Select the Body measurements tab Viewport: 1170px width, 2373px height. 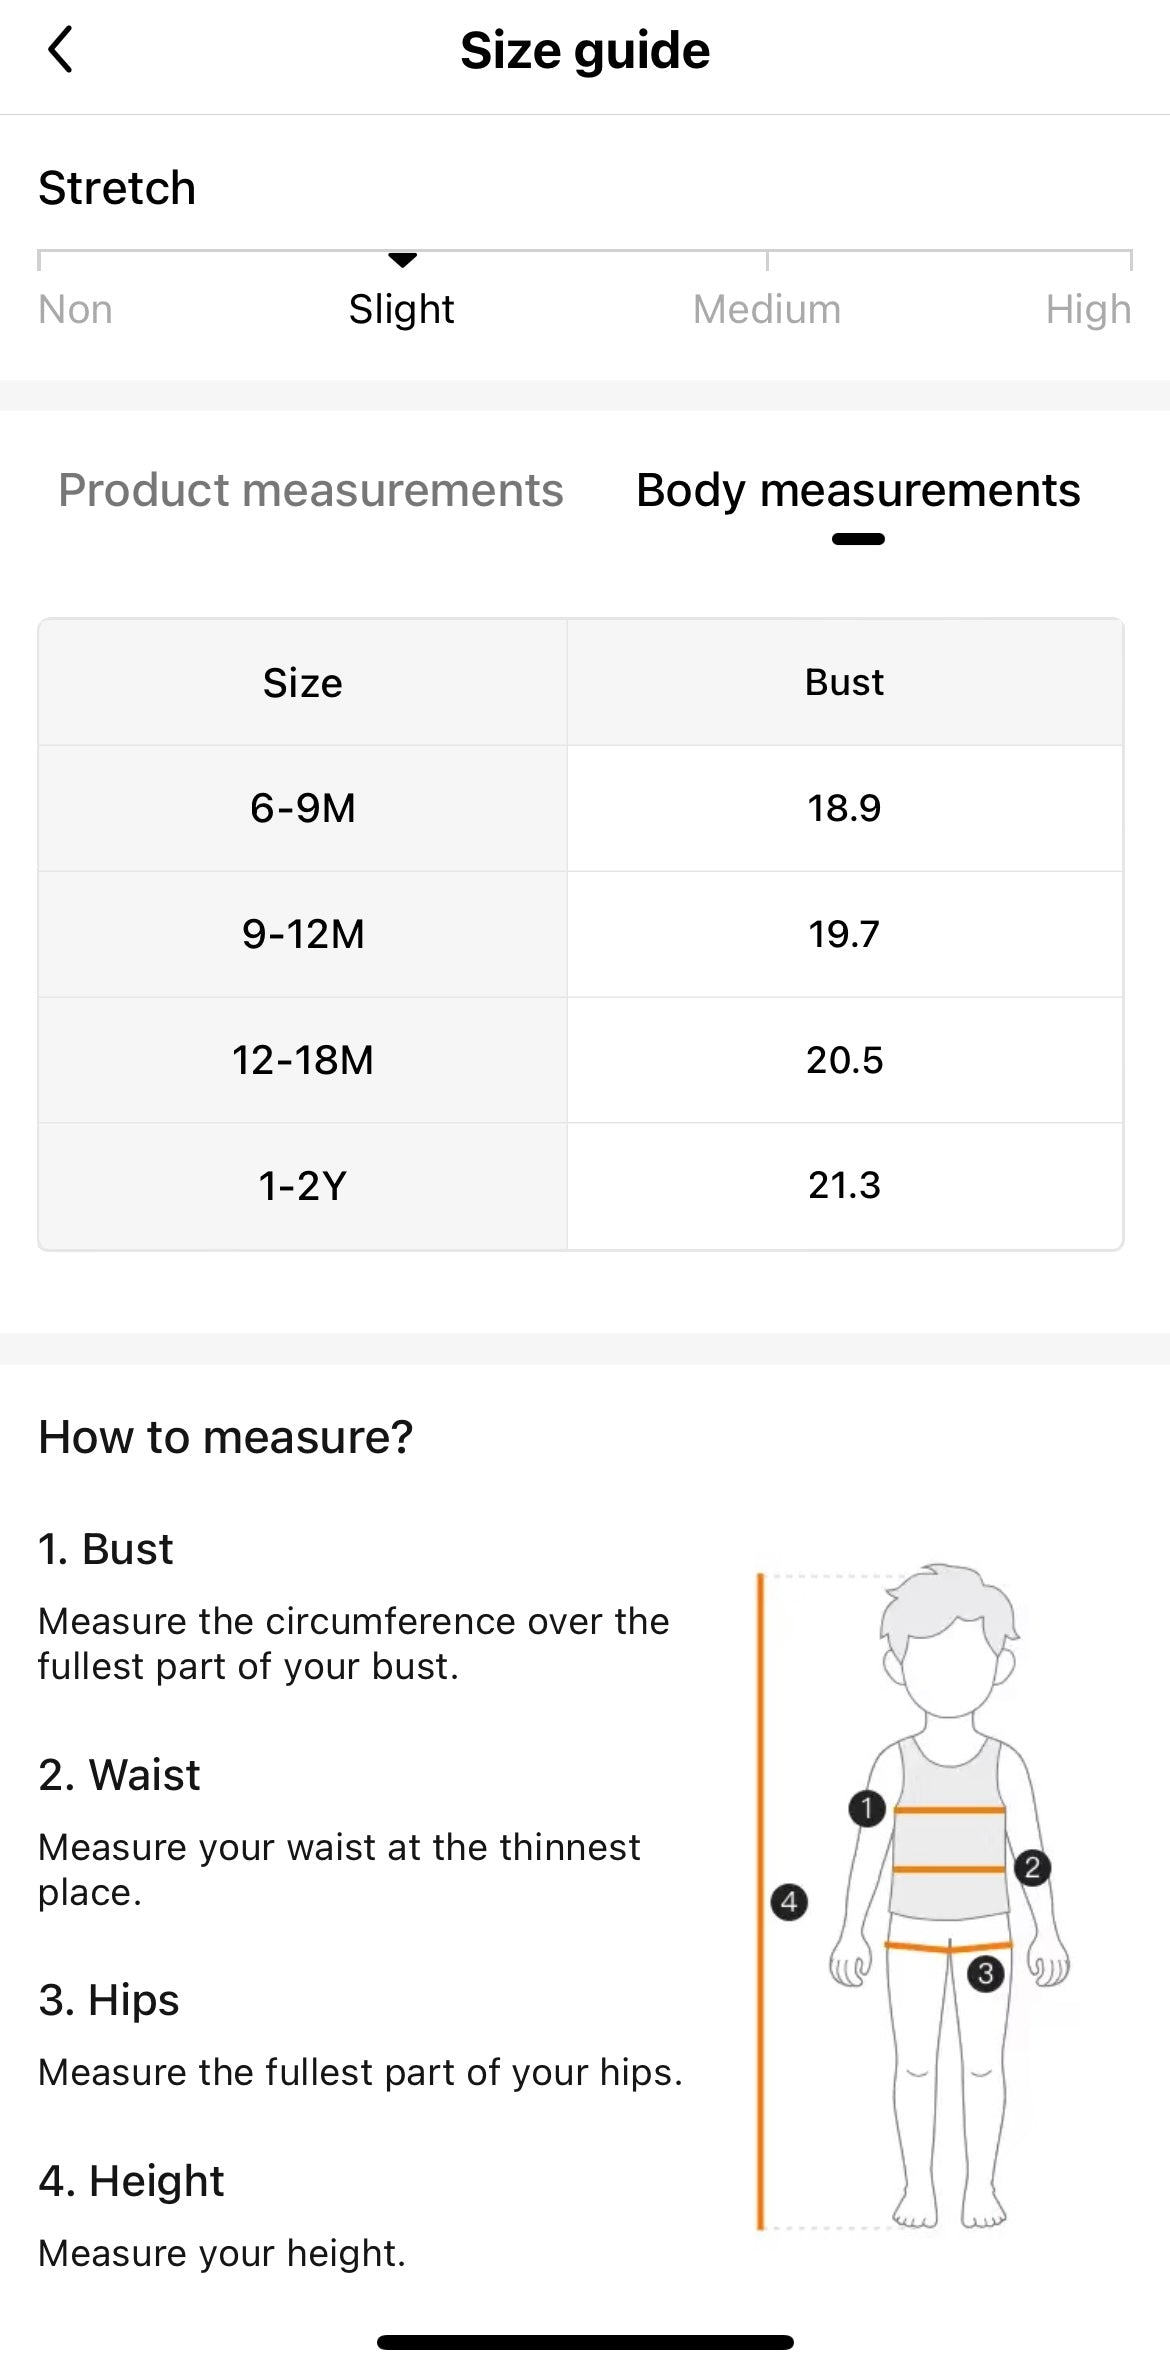click(858, 490)
